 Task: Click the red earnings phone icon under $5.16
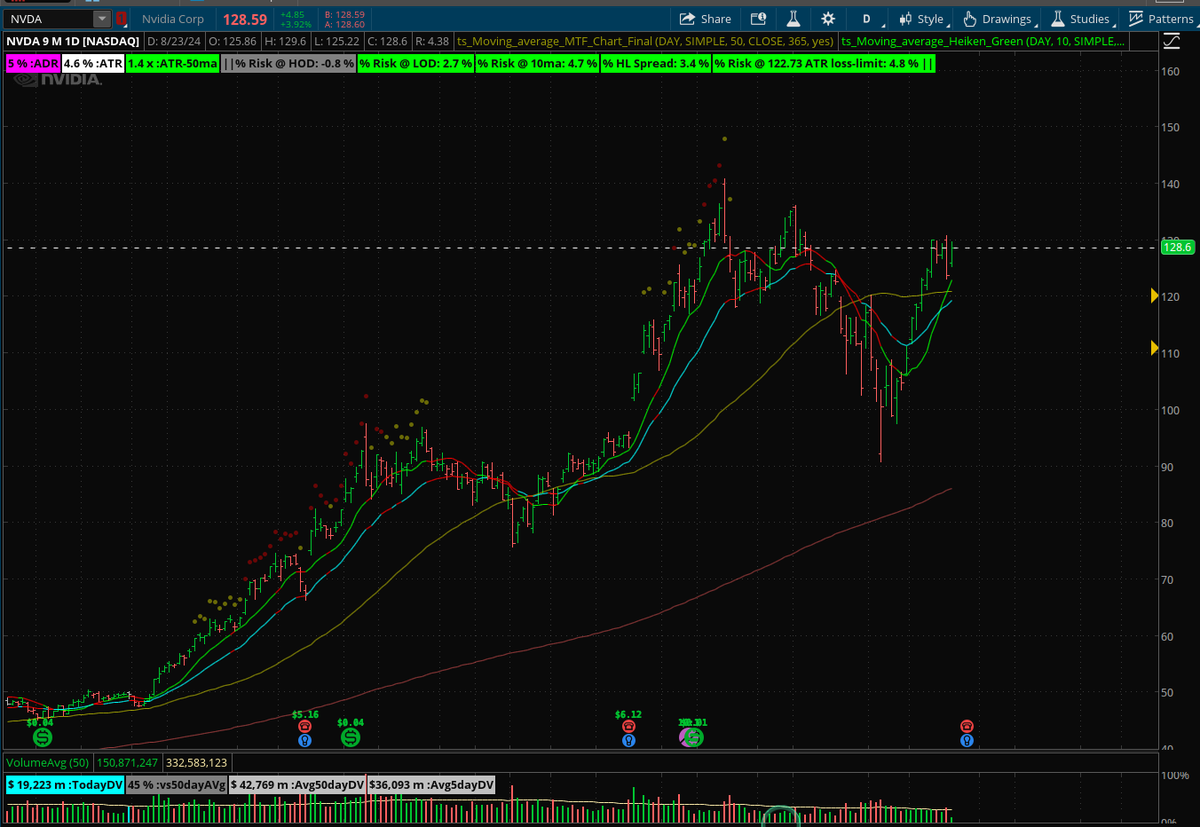305,727
